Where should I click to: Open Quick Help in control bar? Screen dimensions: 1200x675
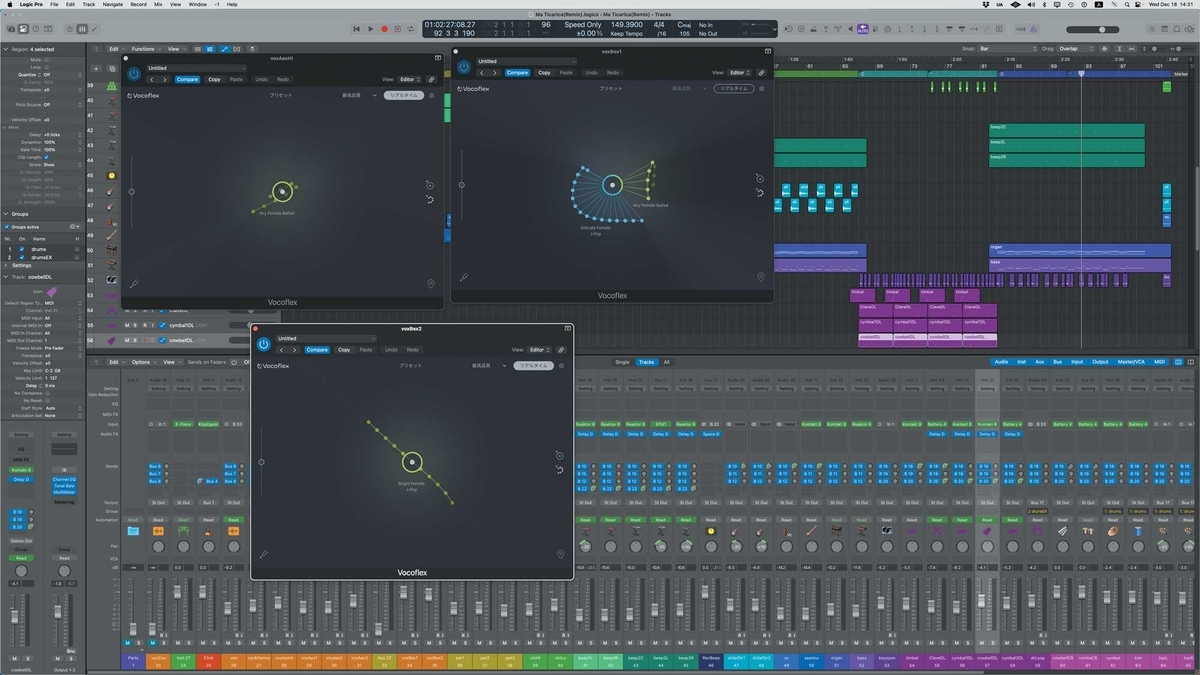point(36,29)
